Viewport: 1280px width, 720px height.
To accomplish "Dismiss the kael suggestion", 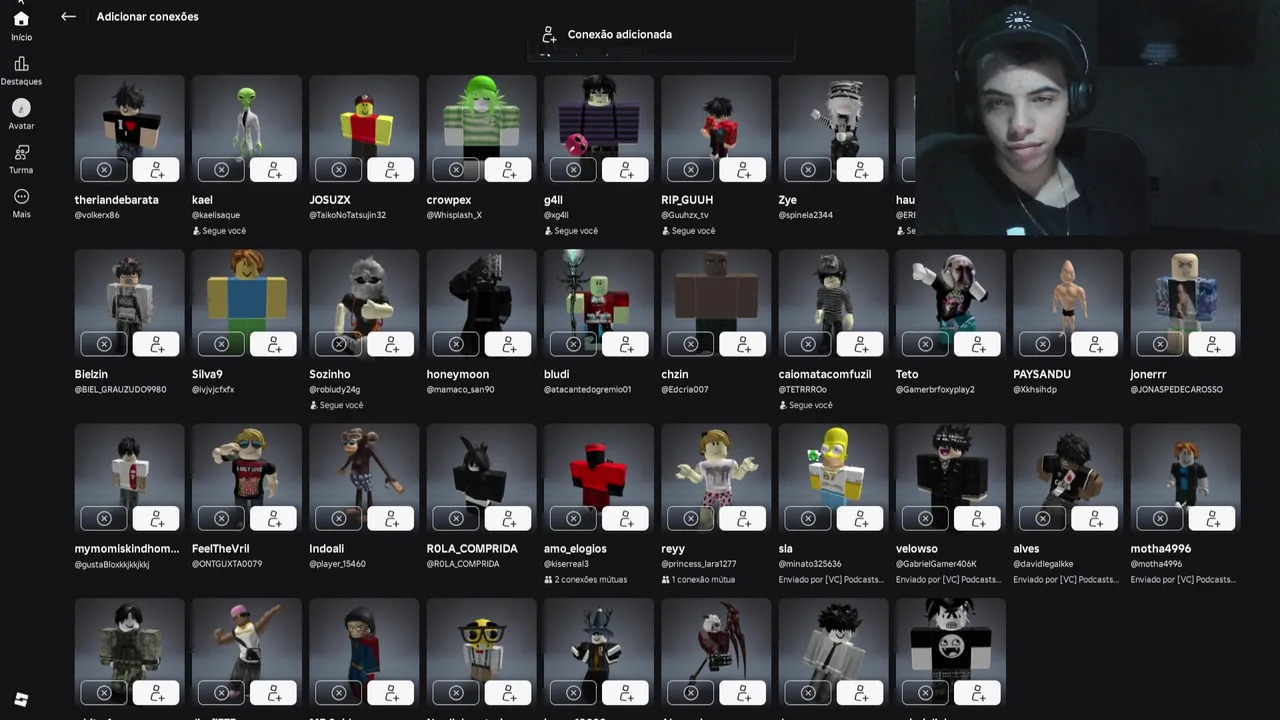I will pyautogui.click(x=221, y=170).
